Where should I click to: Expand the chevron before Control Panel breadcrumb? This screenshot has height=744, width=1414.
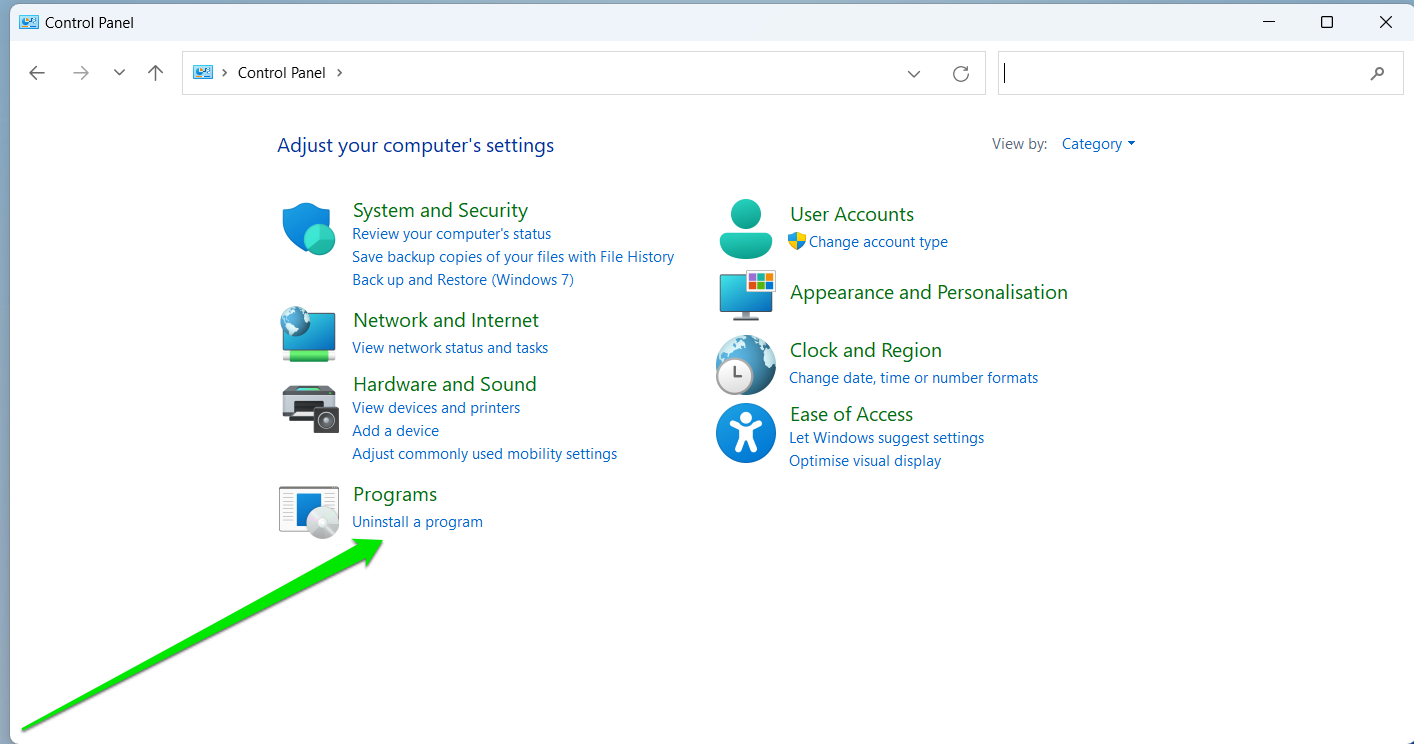[225, 73]
